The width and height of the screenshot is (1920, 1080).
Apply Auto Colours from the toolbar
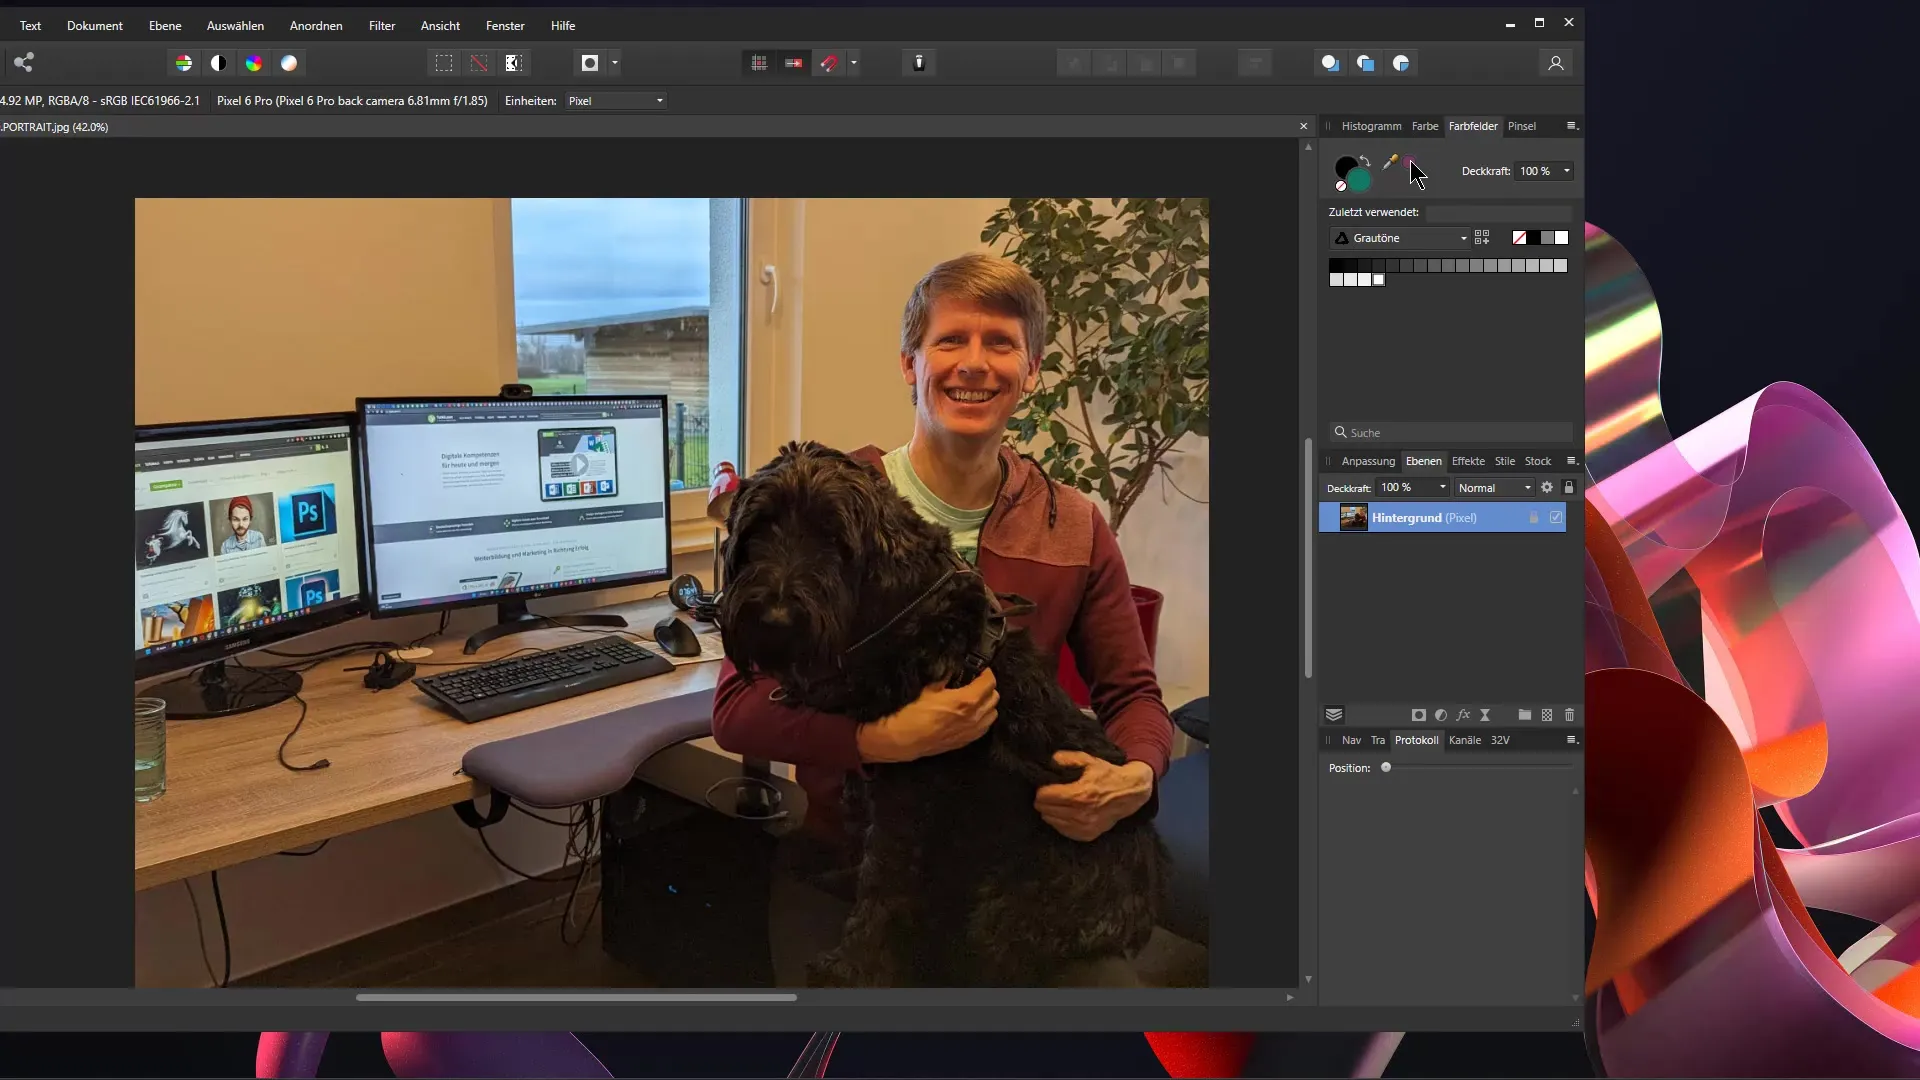[254, 63]
